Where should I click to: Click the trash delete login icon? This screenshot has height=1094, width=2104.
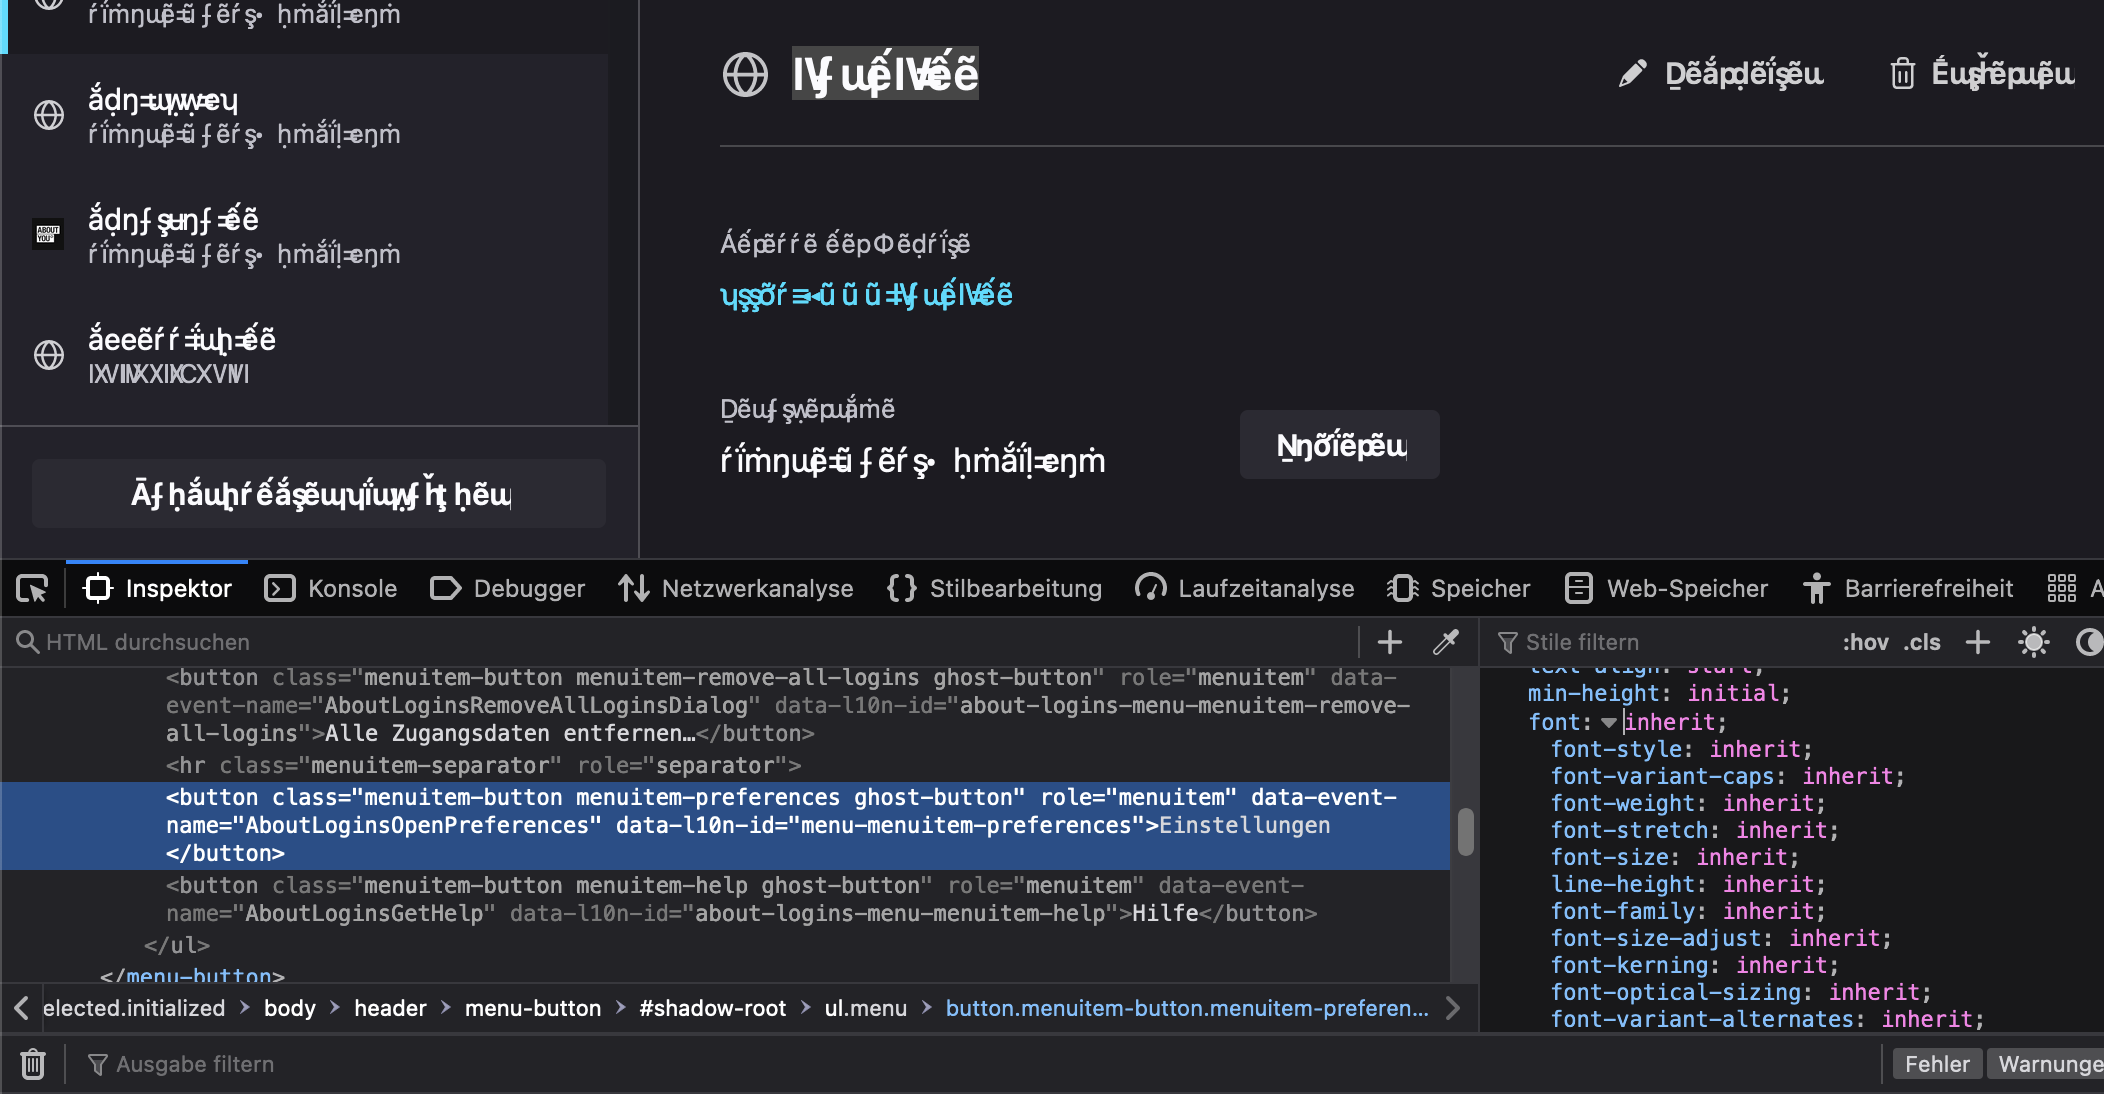click(1902, 74)
